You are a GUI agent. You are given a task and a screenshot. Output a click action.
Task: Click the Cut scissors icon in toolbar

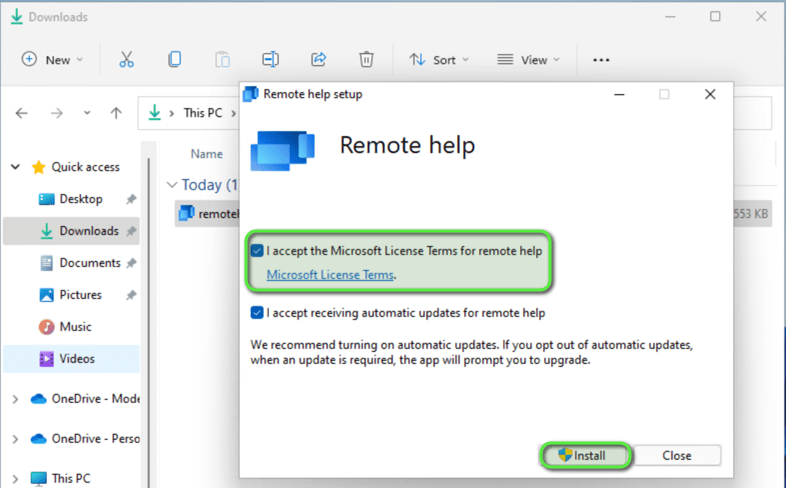(126, 60)
